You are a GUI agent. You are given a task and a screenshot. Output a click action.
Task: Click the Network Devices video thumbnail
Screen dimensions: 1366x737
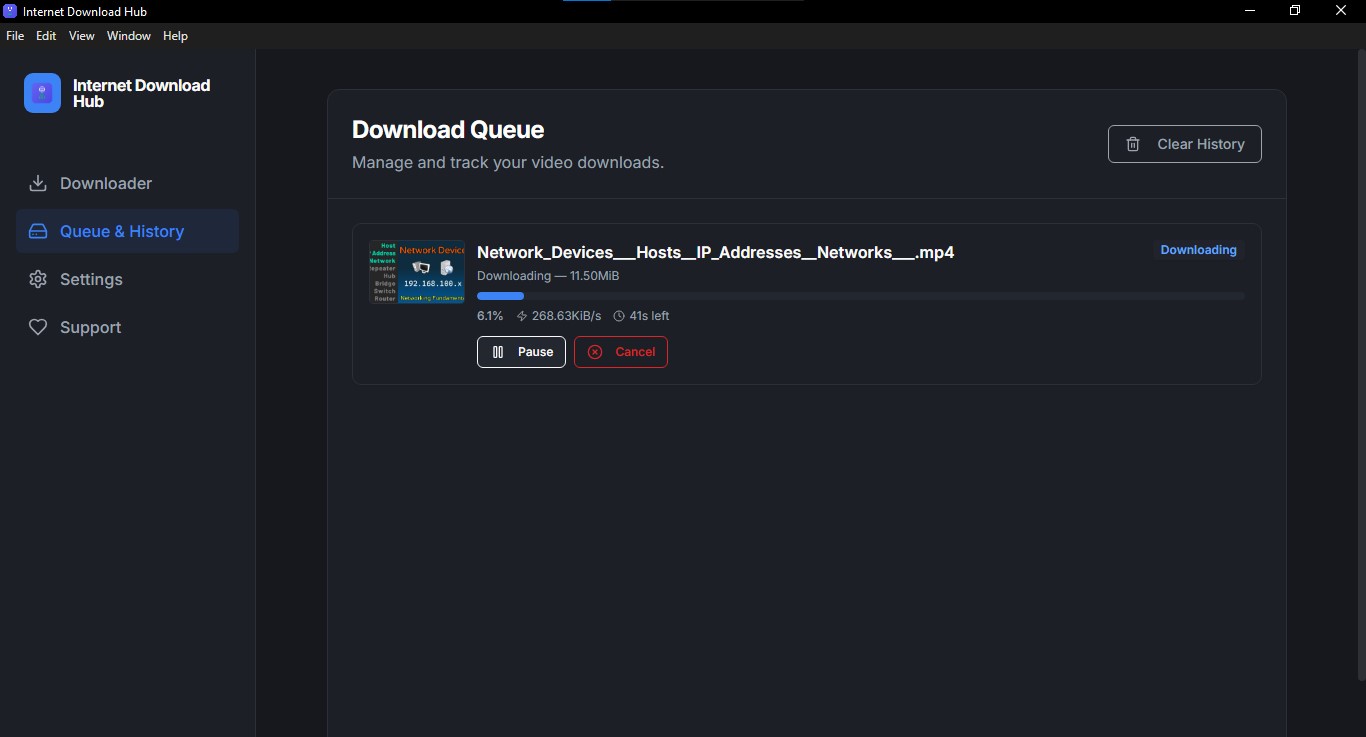coord(417,271)
